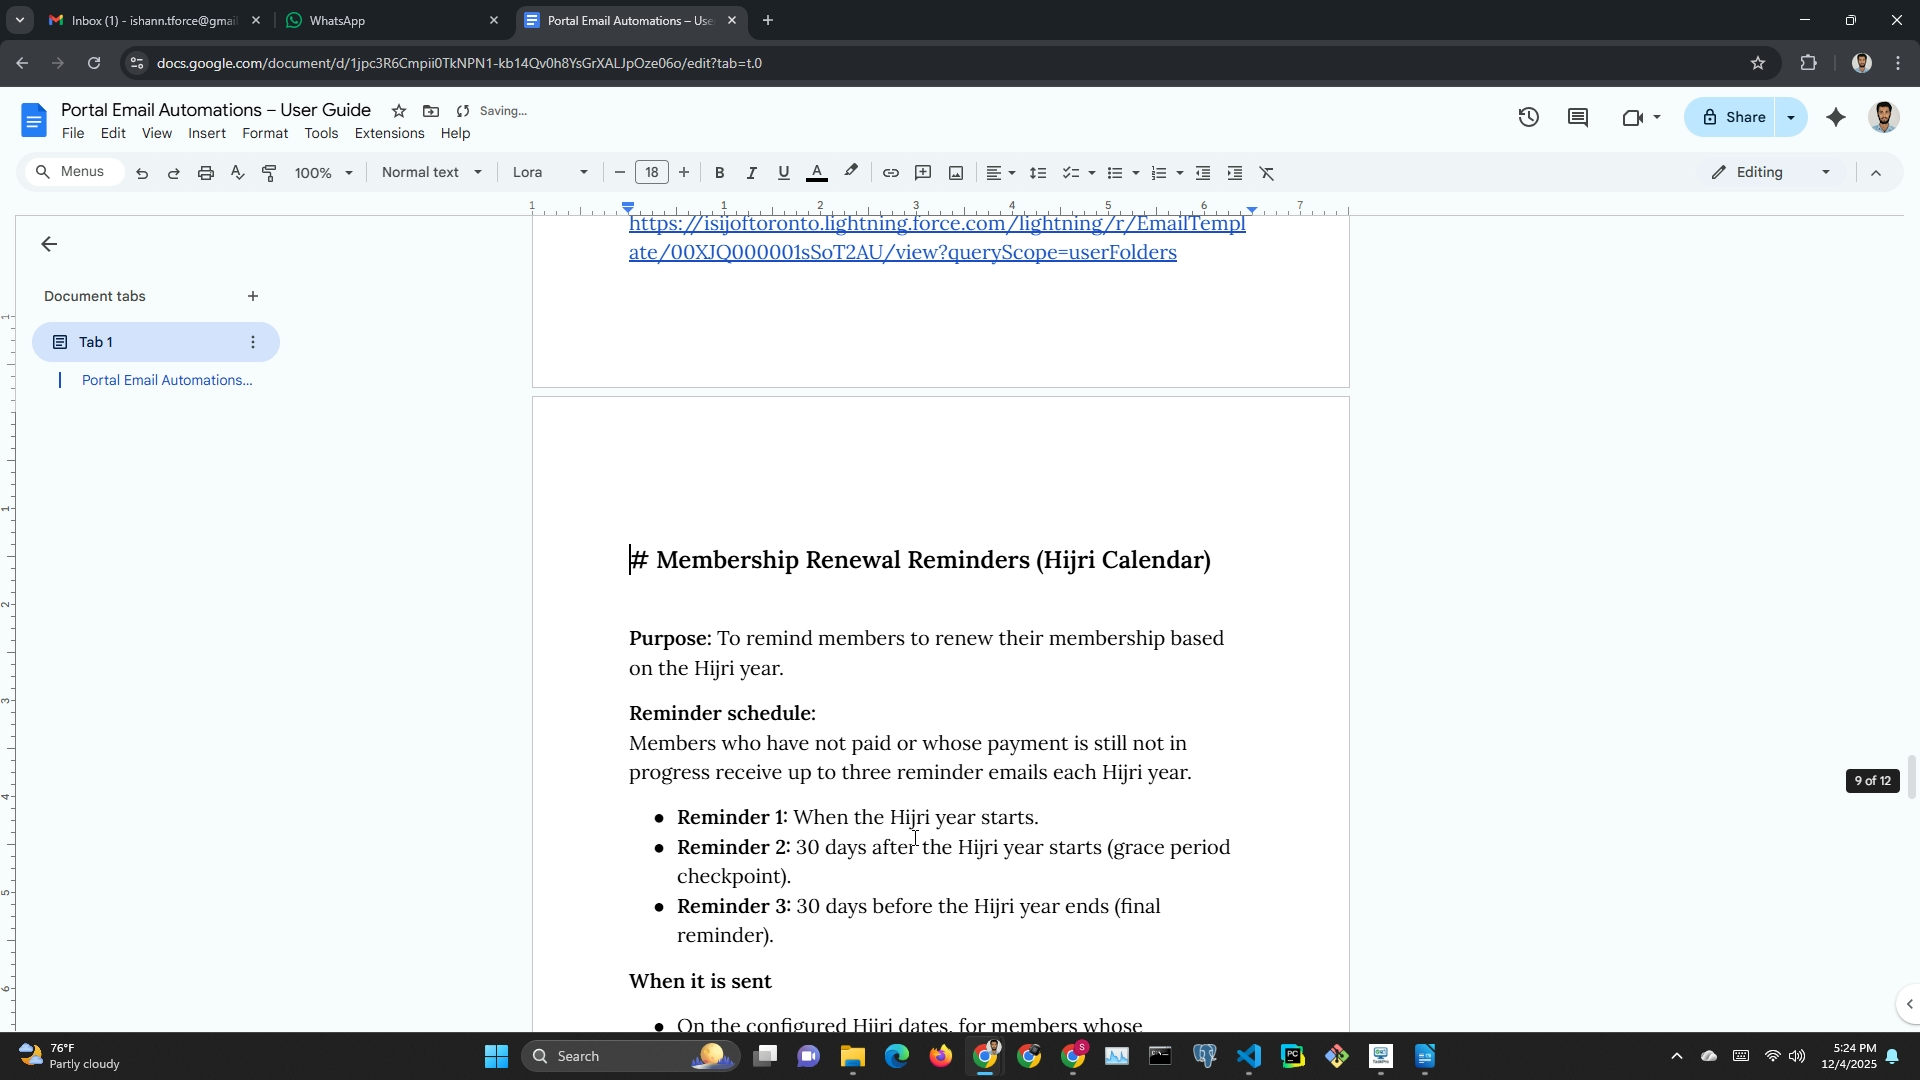This screenshot has height=1080, width=1920.
Task: Click the font size input field
Action: tap(652, 172)
